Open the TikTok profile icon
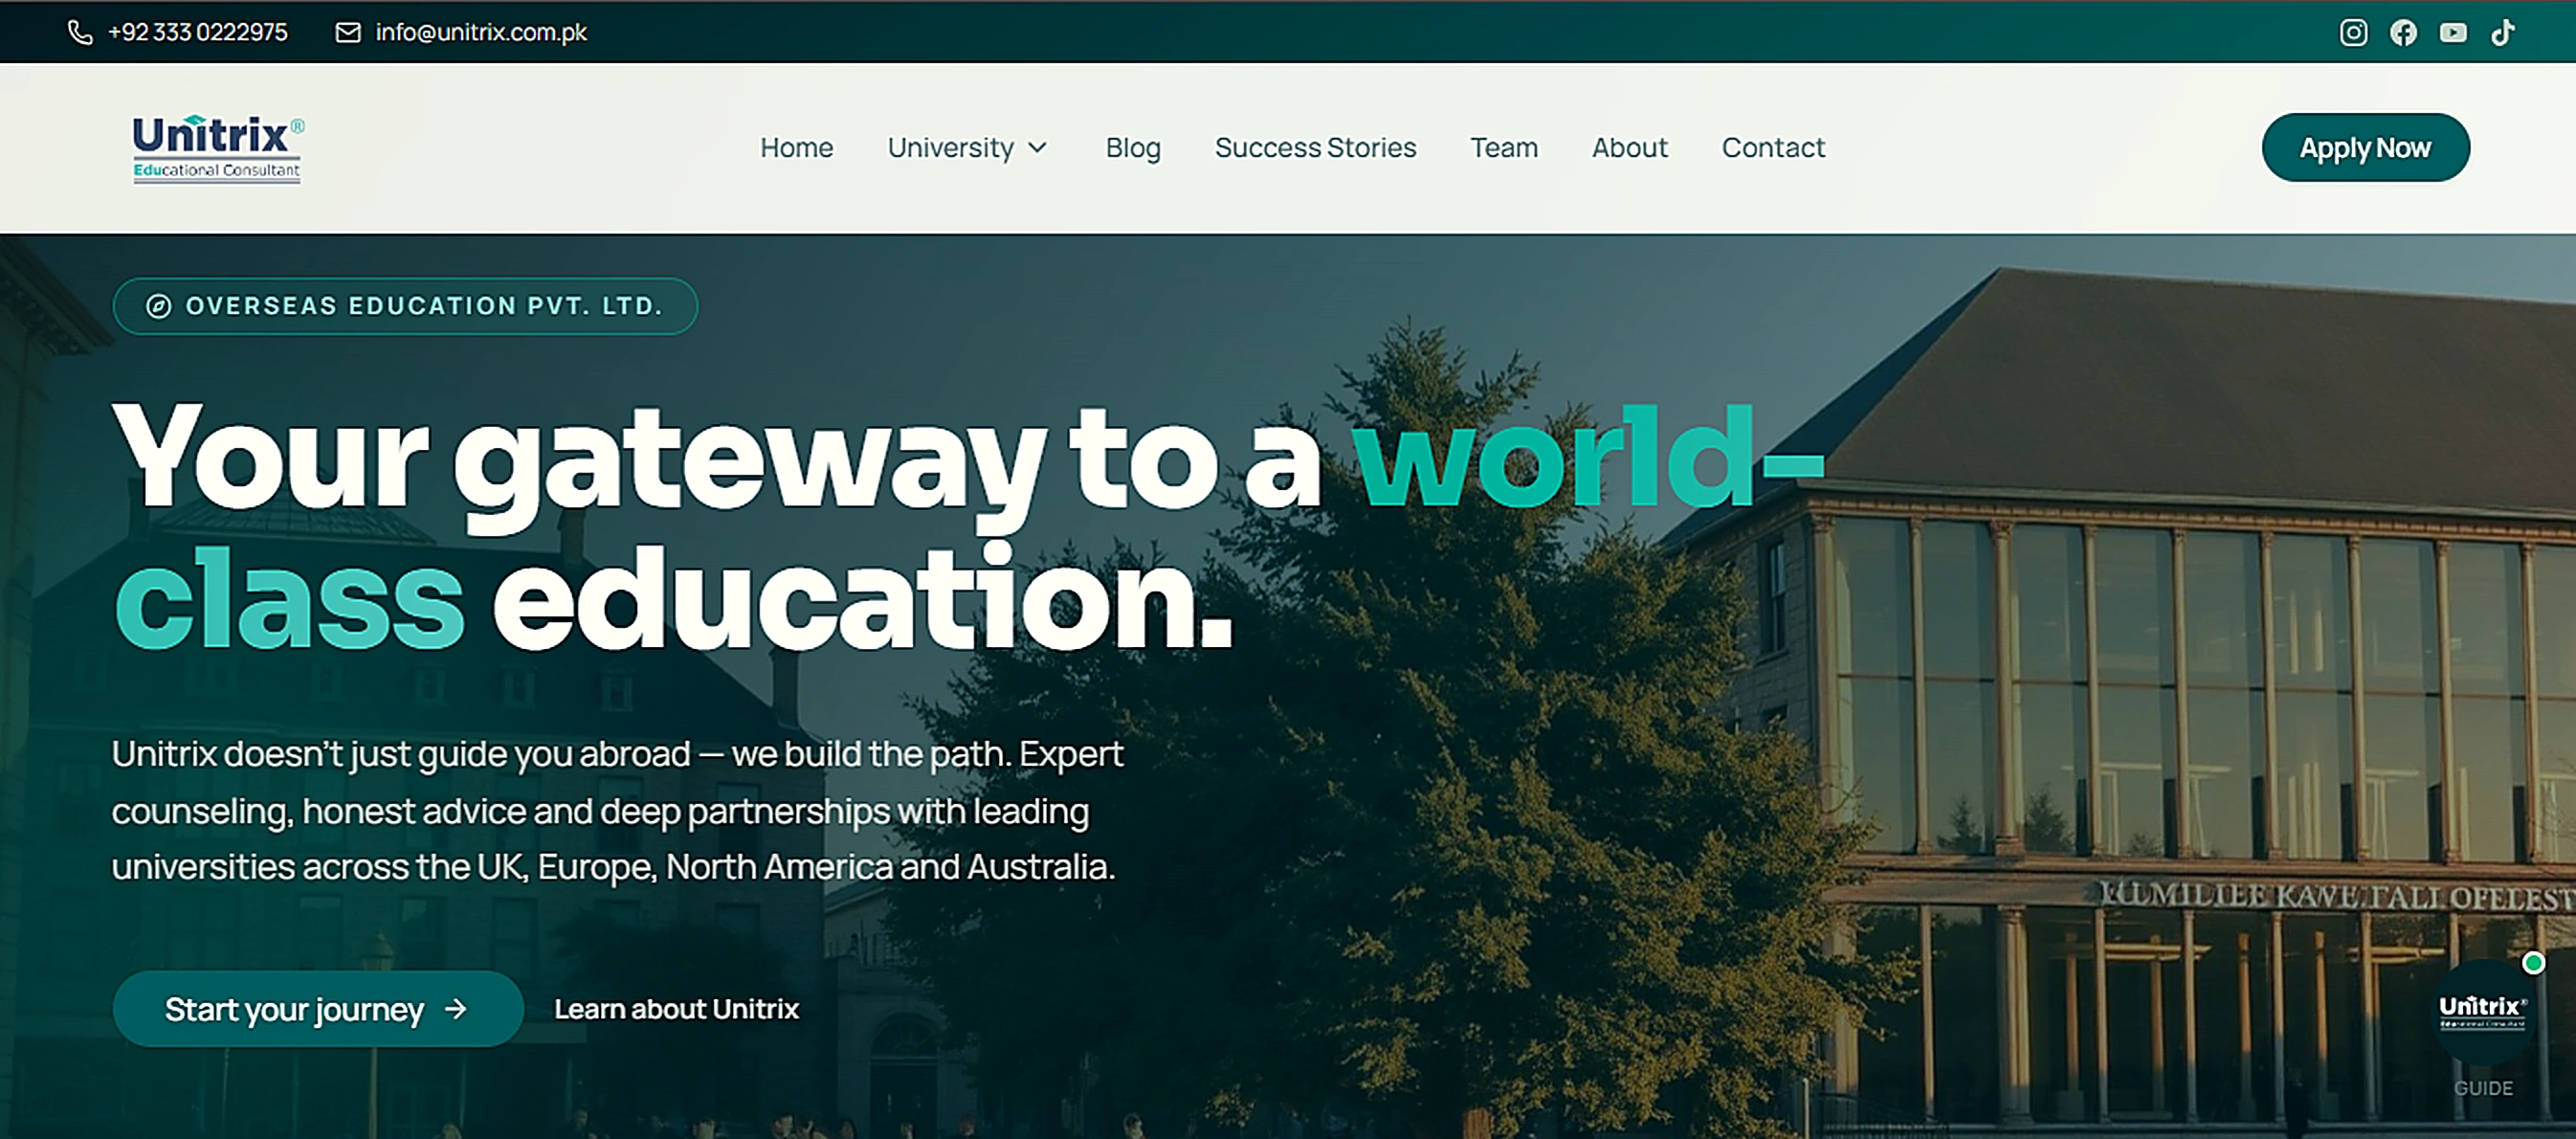The height and width of the screenshot is (1139, 2576). click(2502, 33)
